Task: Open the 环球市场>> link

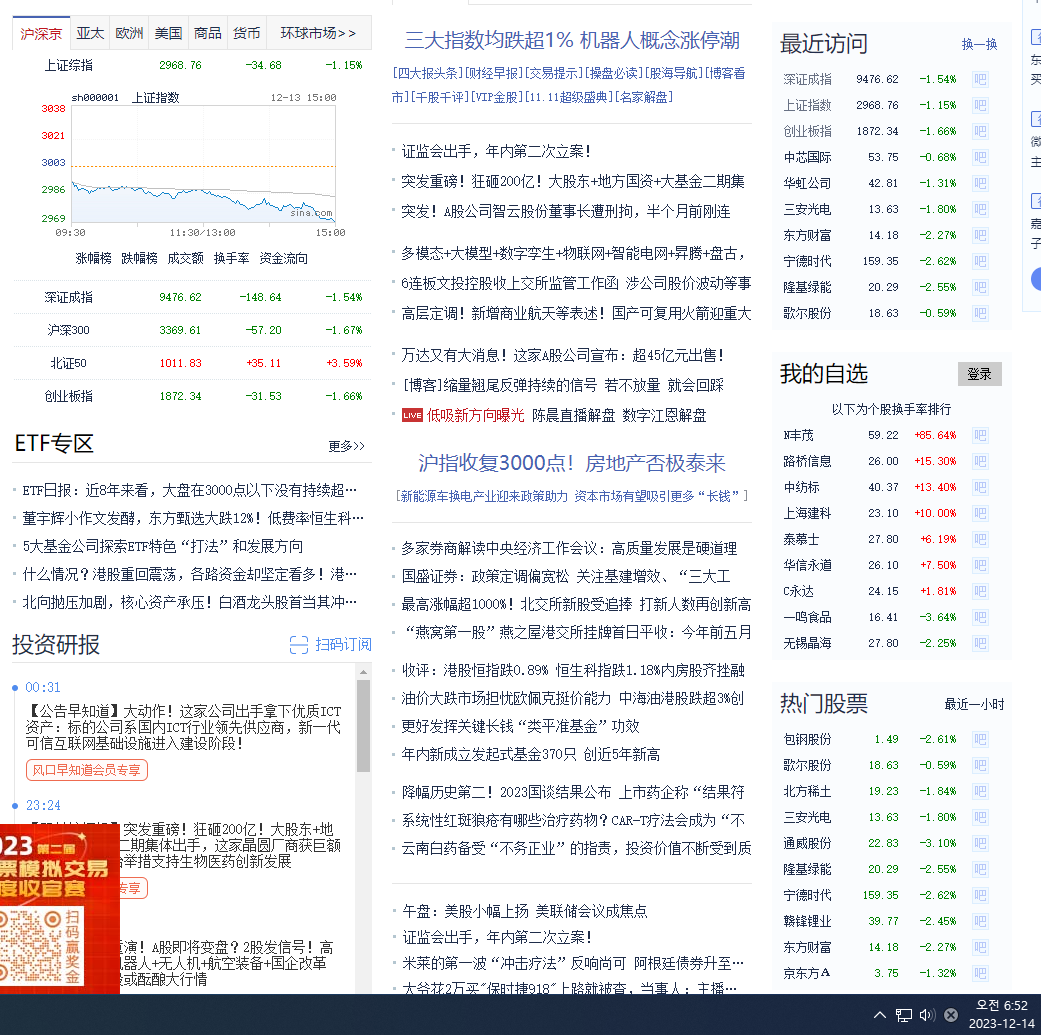Action: point(318,33)
